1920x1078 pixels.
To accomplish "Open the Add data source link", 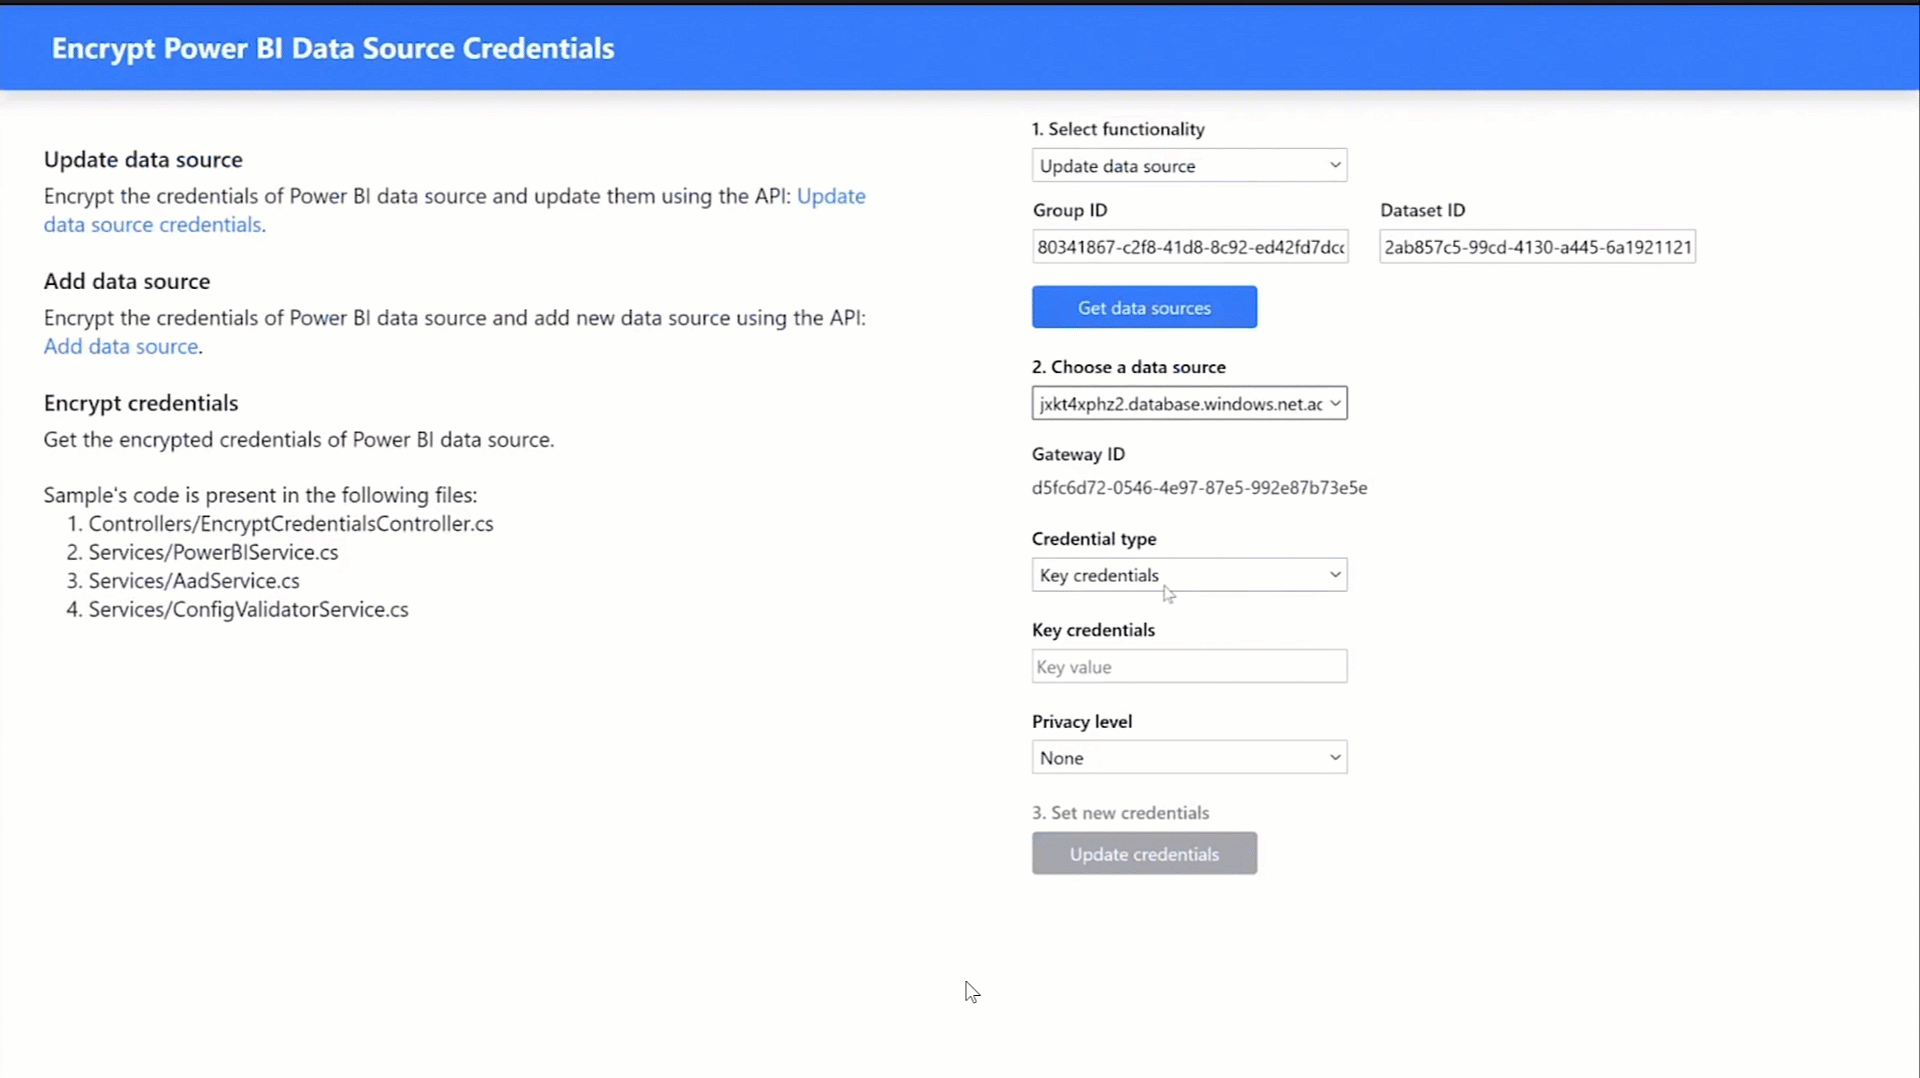I will click(x=121, y=346).
